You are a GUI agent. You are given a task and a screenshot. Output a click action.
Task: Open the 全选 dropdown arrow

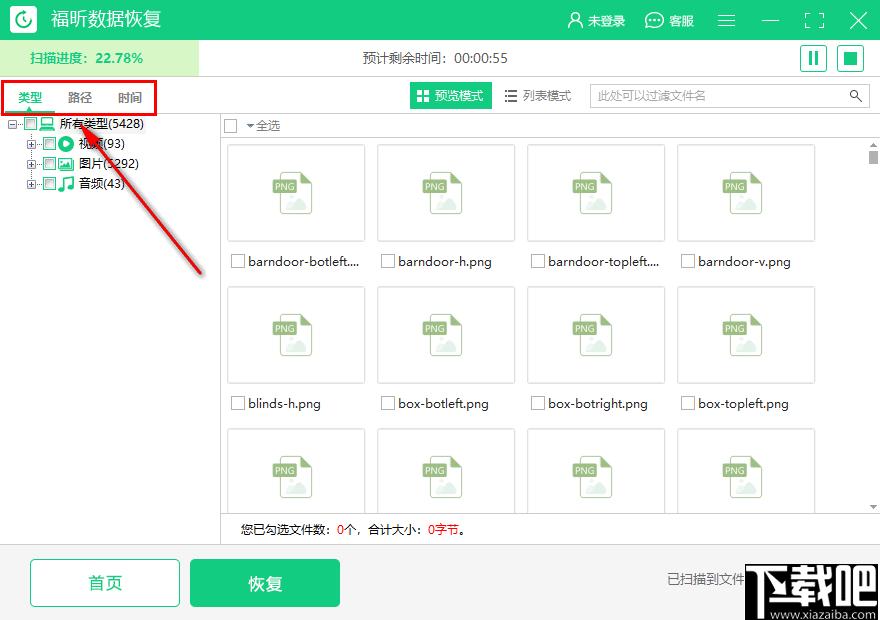(250, 126)
